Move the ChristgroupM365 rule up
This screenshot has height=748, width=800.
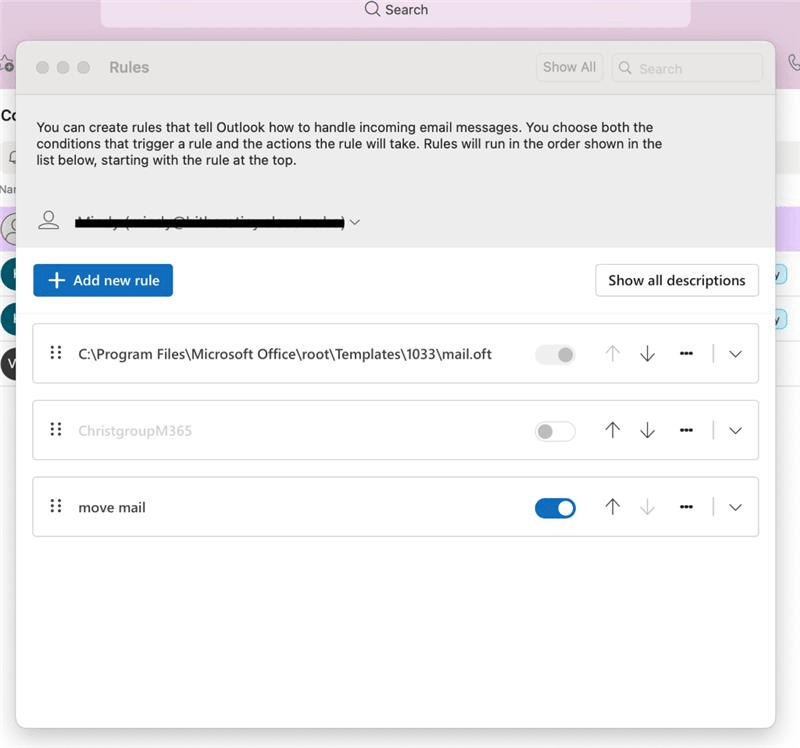(612, 430)
